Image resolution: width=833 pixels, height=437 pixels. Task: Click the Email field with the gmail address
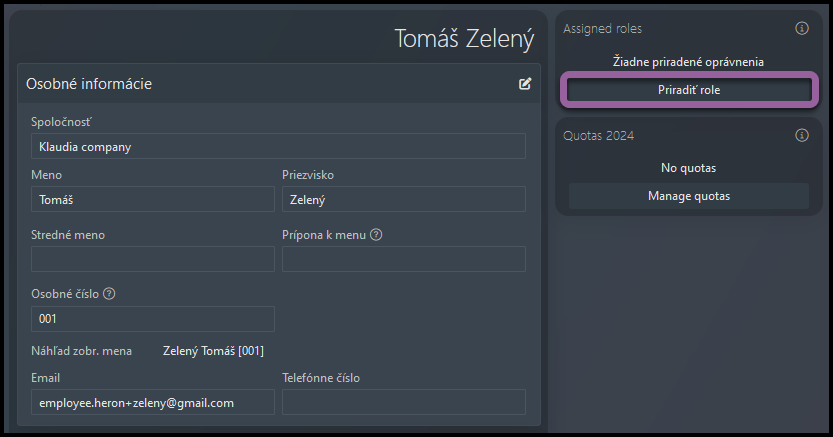(153, 402)
